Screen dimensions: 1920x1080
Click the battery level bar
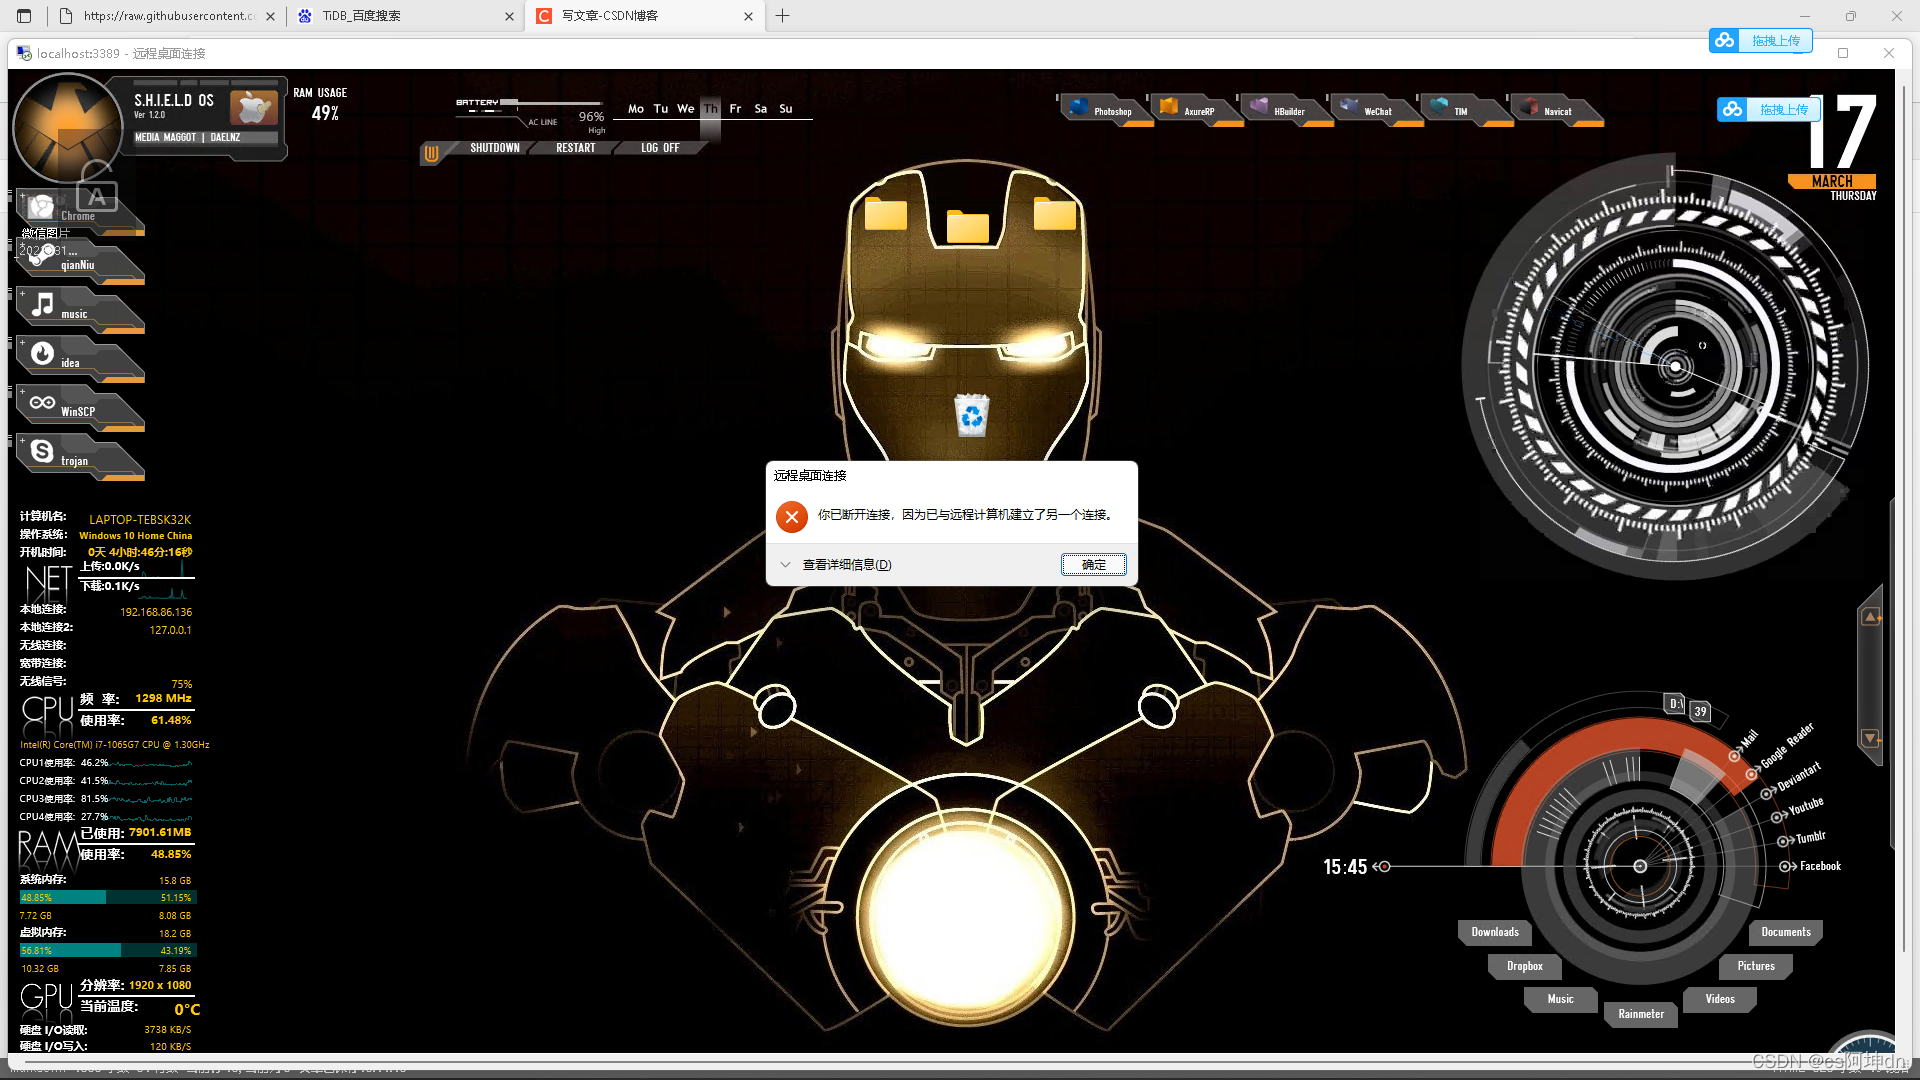click(552, 102)
